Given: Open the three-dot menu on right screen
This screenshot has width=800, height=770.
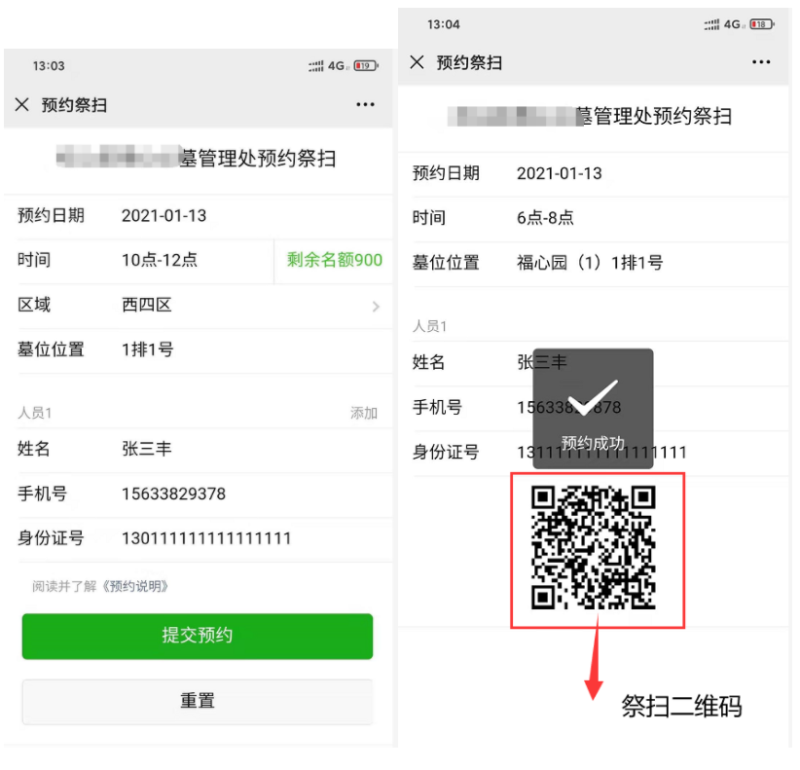Looking at the screenshot, I should click(761, 62).
